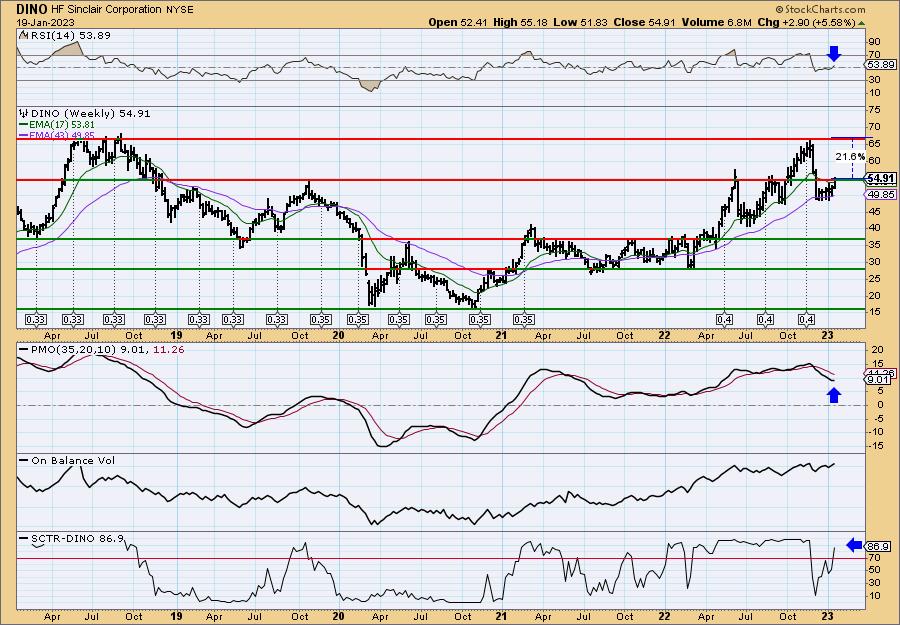
Task: Click the 21.6% upside annotation
Action: click(x=850, y=156)
